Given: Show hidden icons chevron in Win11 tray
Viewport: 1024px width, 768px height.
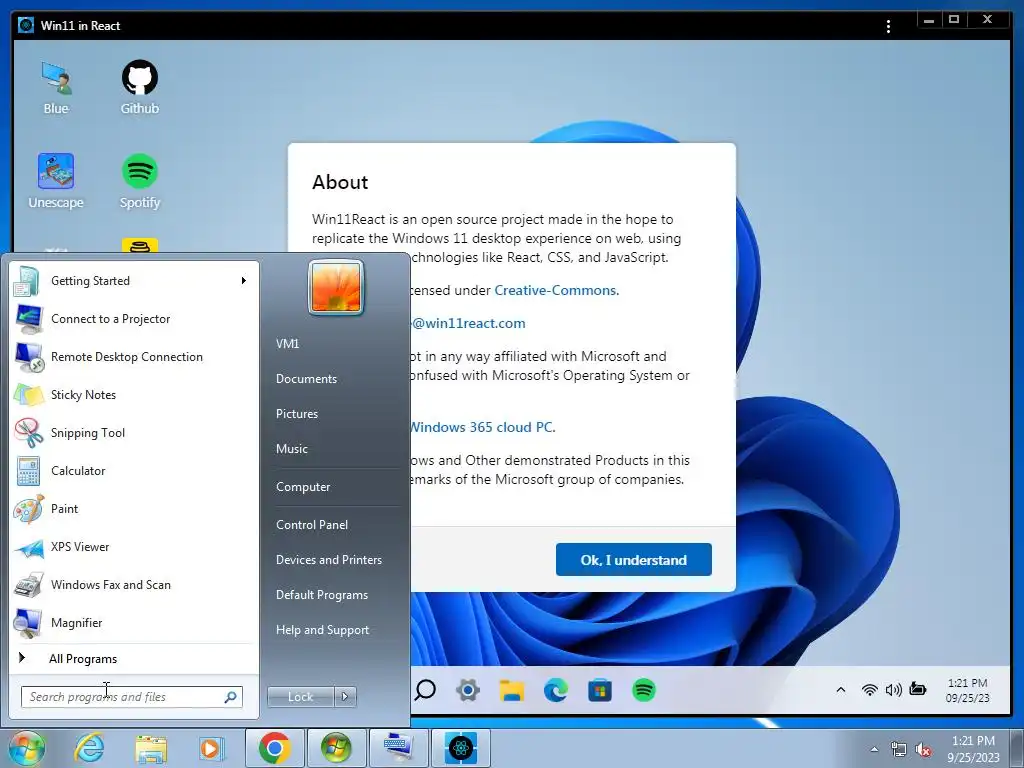Looking at the screenshot, I should tap(841, 690).
